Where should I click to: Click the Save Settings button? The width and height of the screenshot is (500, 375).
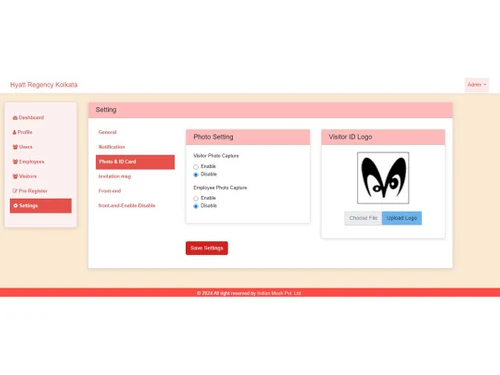[207, 248]
